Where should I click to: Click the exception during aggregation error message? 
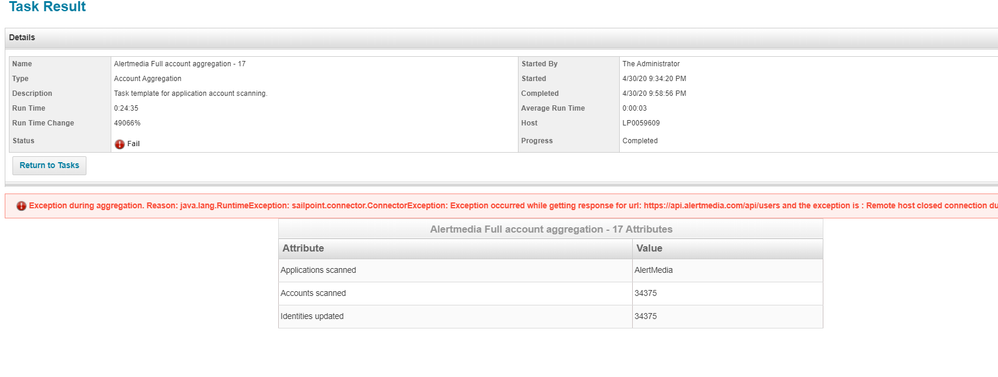(513, 206)
